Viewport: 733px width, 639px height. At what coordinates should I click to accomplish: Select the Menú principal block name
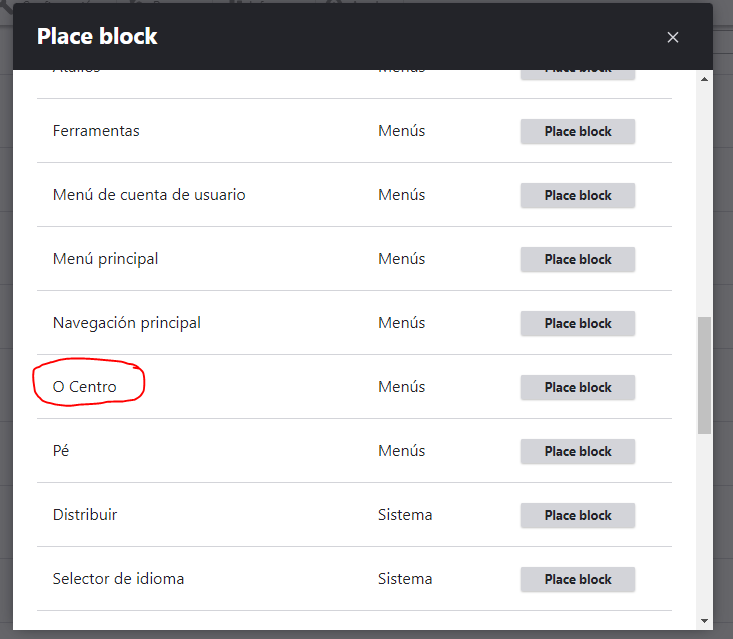tap(105, 259)
